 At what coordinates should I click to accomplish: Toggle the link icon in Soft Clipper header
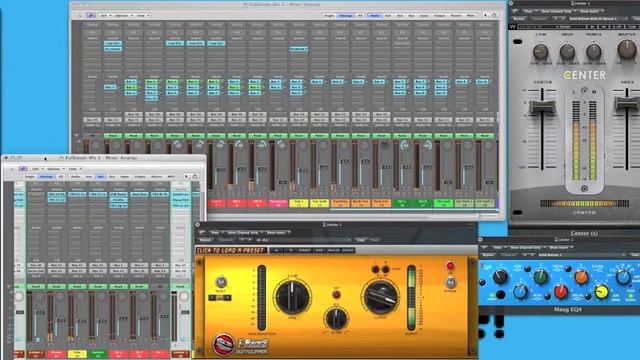pos(202,232)
